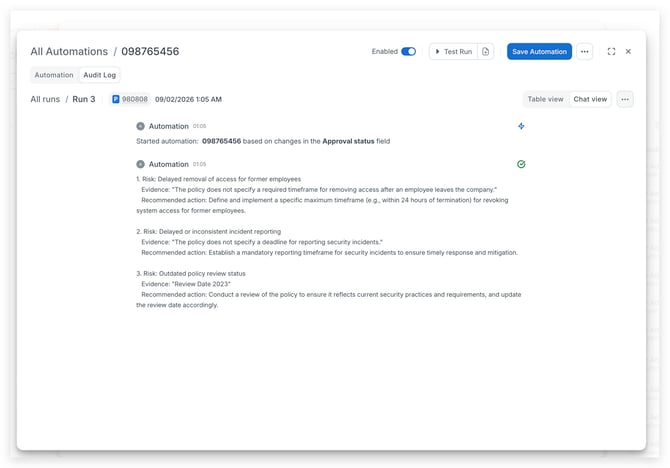Viewport: 670px width, 468px height.
Task: Click the bold Approval status field name
Action: tap(348, 141)
